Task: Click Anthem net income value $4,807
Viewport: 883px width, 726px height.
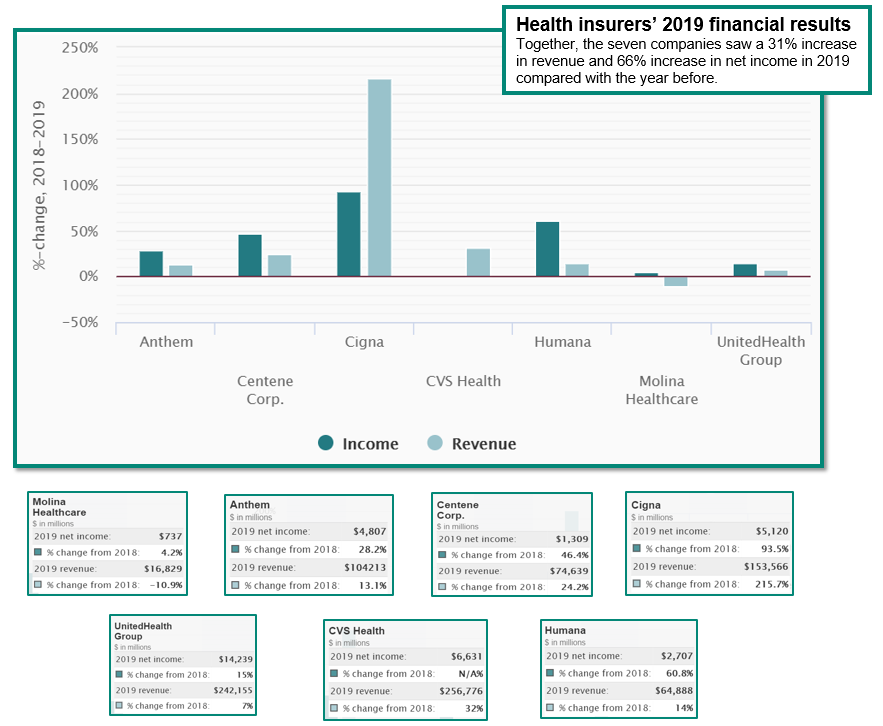Action: [x=369, y=531]
